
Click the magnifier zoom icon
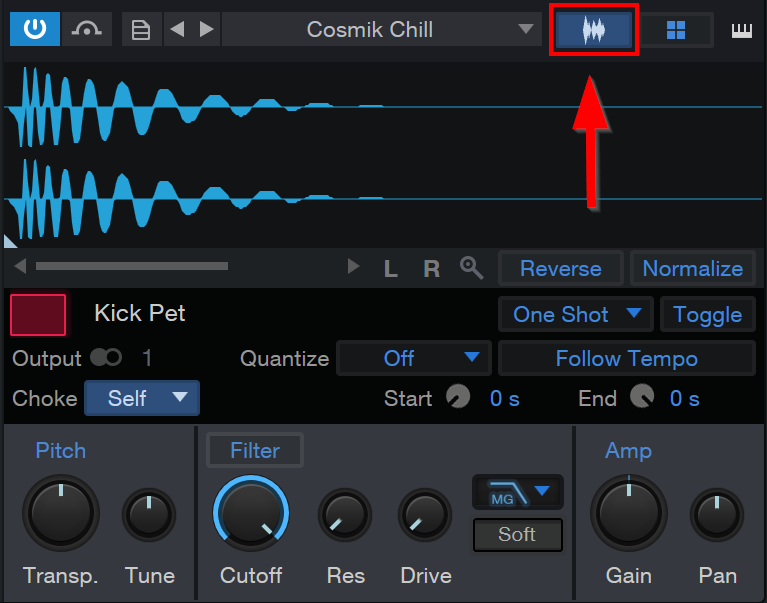point(471,268)
